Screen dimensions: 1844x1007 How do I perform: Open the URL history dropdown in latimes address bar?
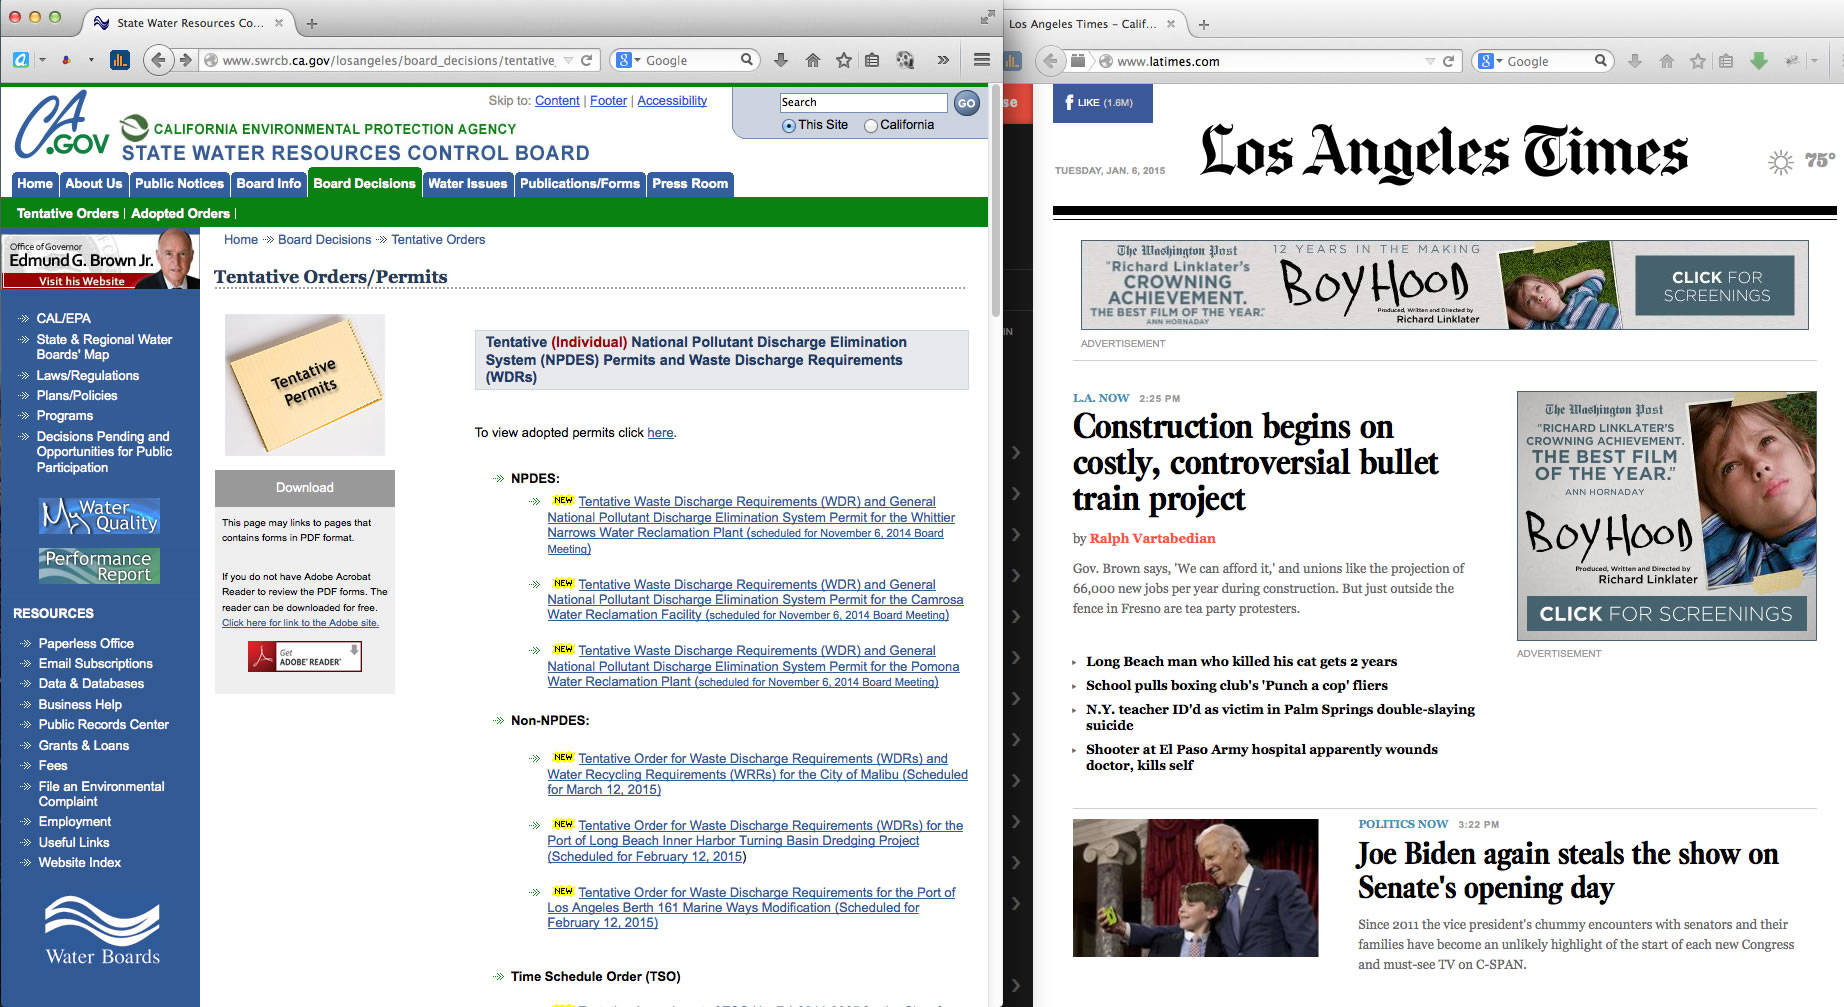[x=1430, y=61]
